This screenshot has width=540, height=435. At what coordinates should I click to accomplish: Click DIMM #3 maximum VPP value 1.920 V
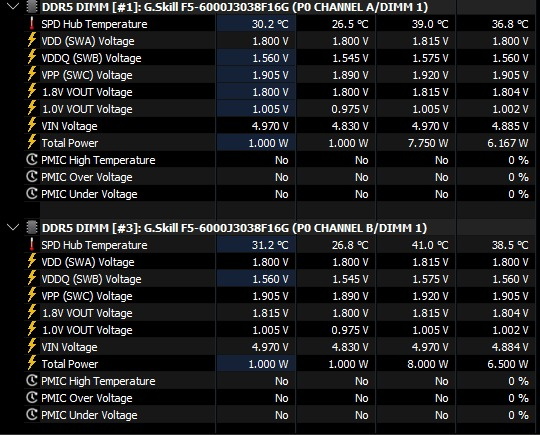[x=430, y=296]
